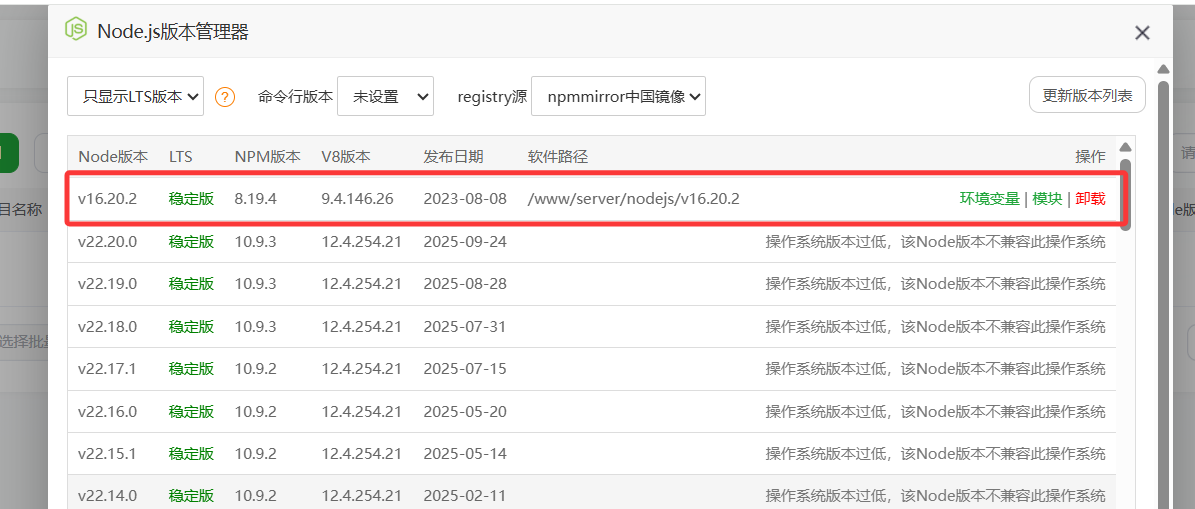This screenshot has width=1195, height=509.
Task: Select version v22.14.0 cell
Action: [107, 496]
